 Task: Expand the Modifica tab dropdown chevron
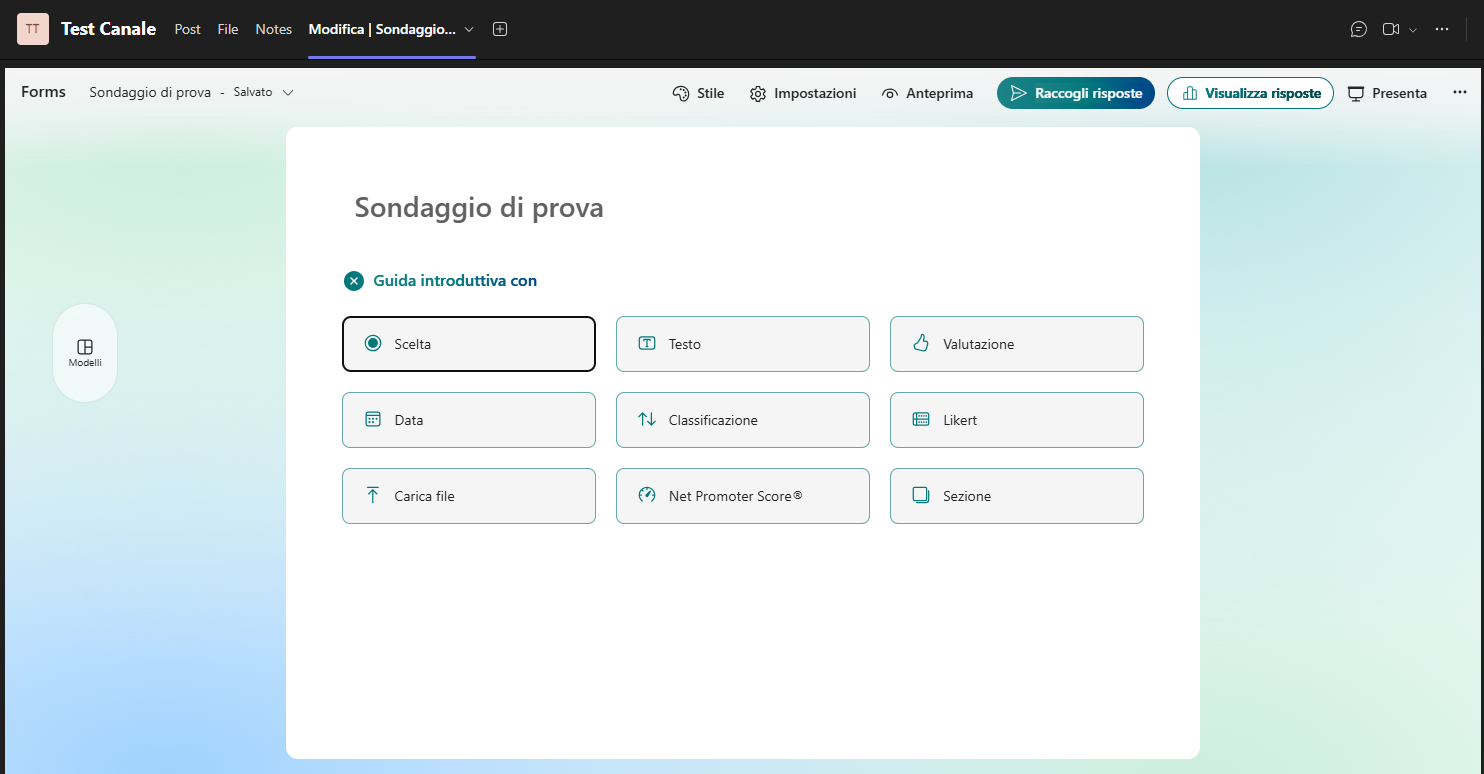[x=469, y=29]
